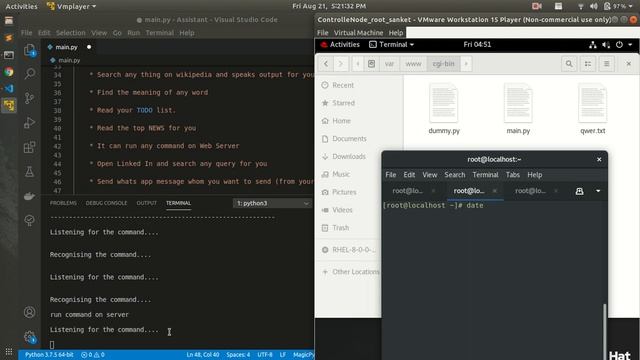Click the power icon in guest top bar
The width and height of the screenshot is (640, 360).
619,44
